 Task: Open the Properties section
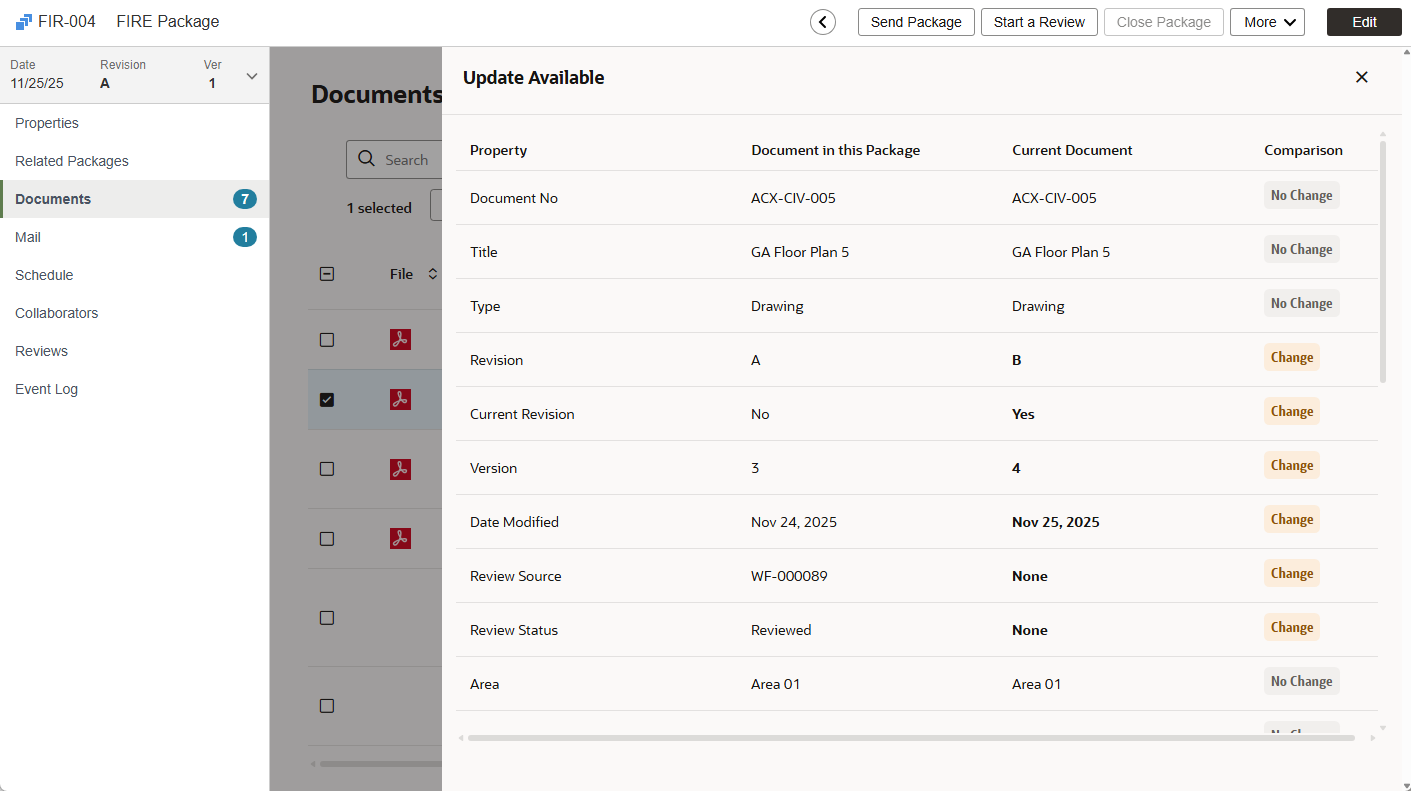click(x=47, y=123)
